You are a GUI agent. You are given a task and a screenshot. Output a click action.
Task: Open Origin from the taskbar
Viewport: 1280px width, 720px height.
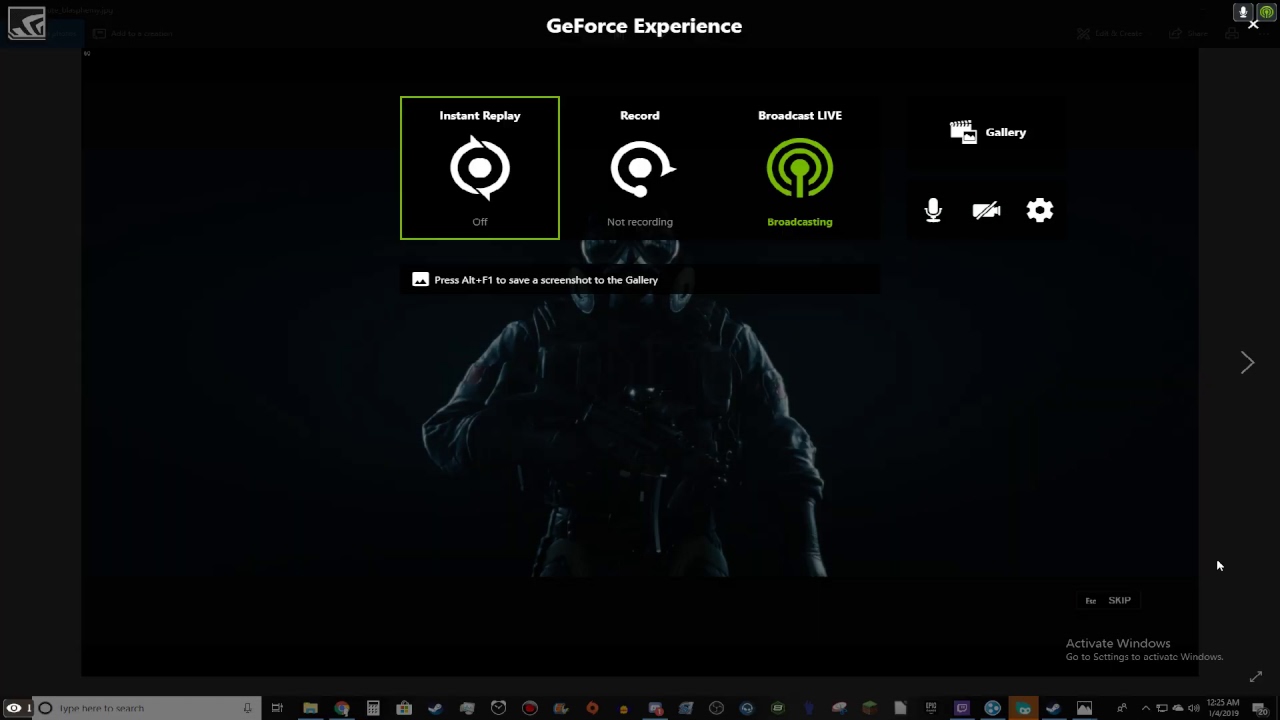592,708
